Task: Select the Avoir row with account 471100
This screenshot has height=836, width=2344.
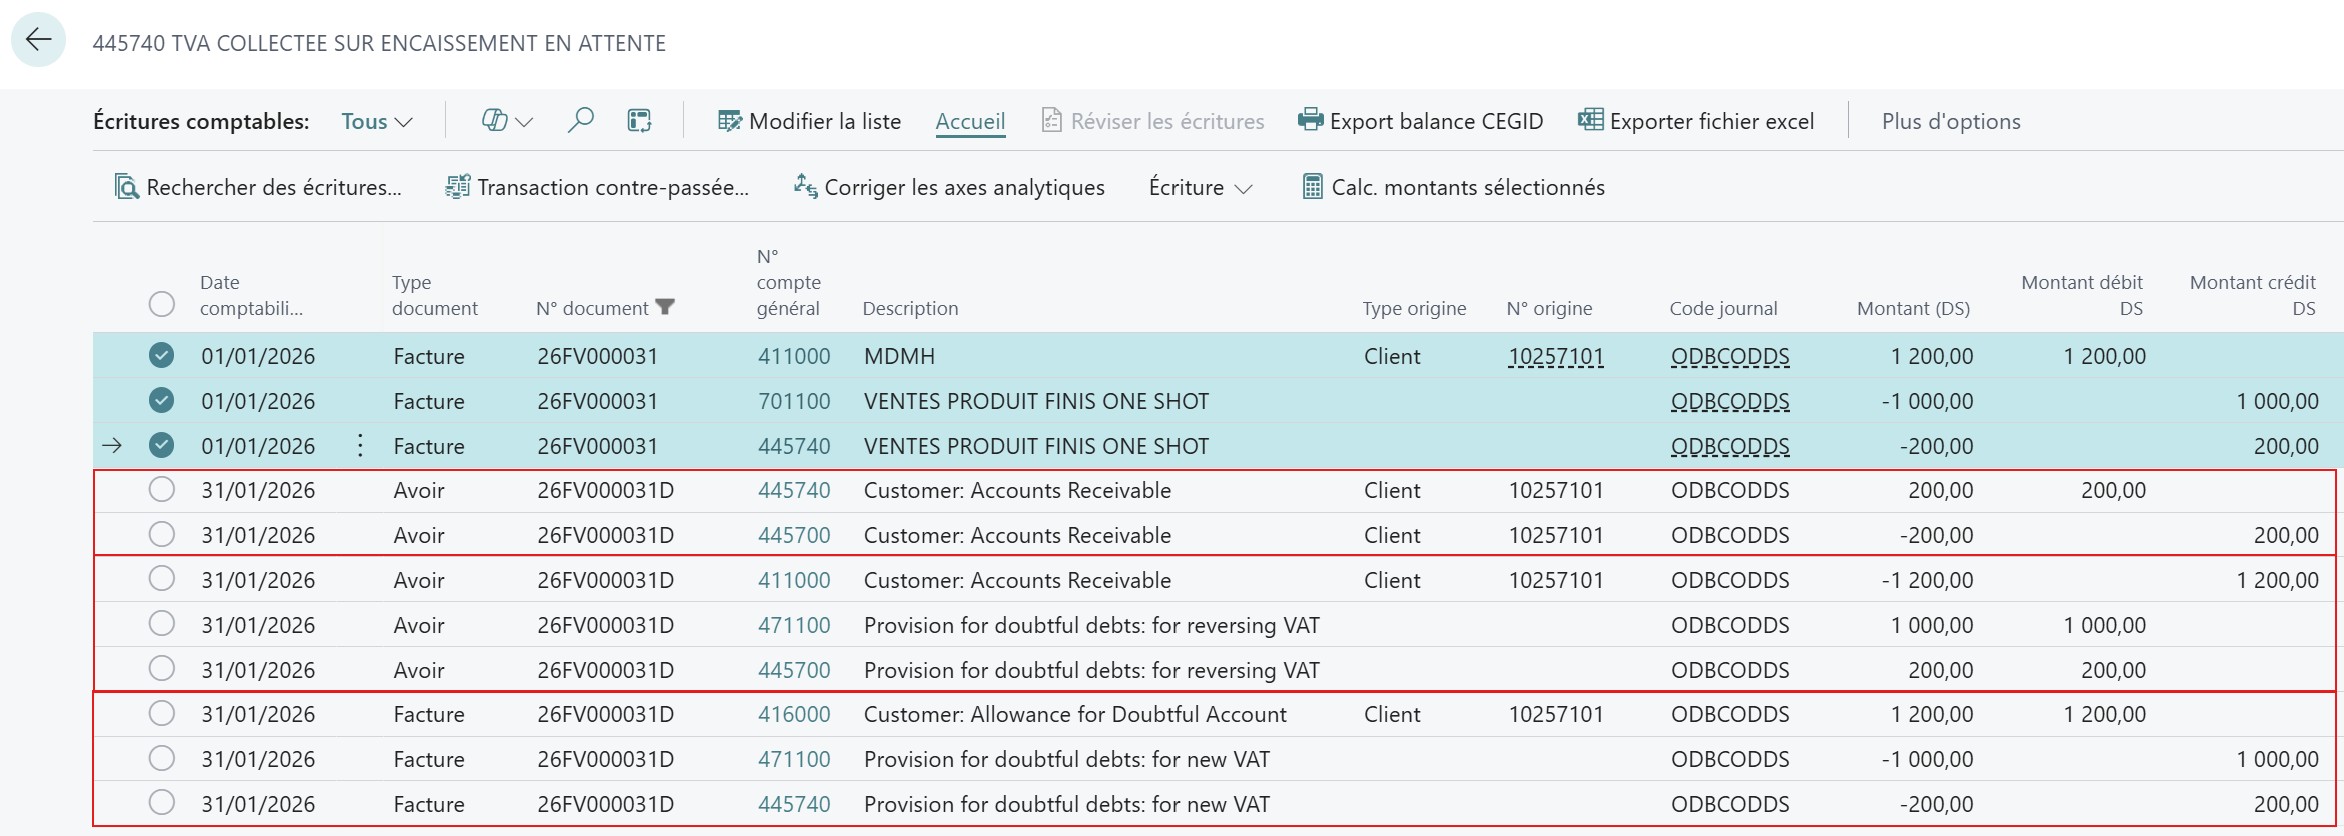Action: (x=161, y=624)
